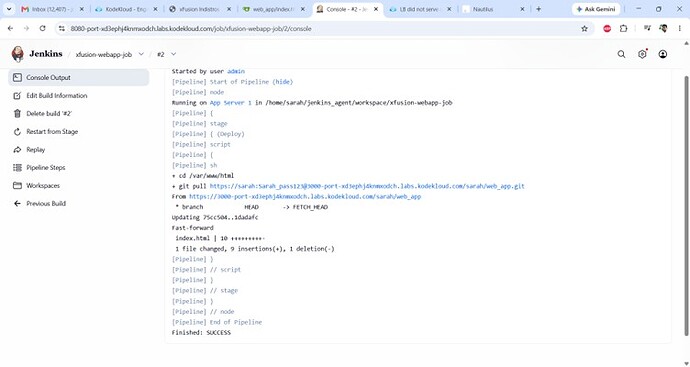Open Workspaces in sidebar
Image resolution: width=690 pixels, height=367 pixels.
[x=43, y=186]
